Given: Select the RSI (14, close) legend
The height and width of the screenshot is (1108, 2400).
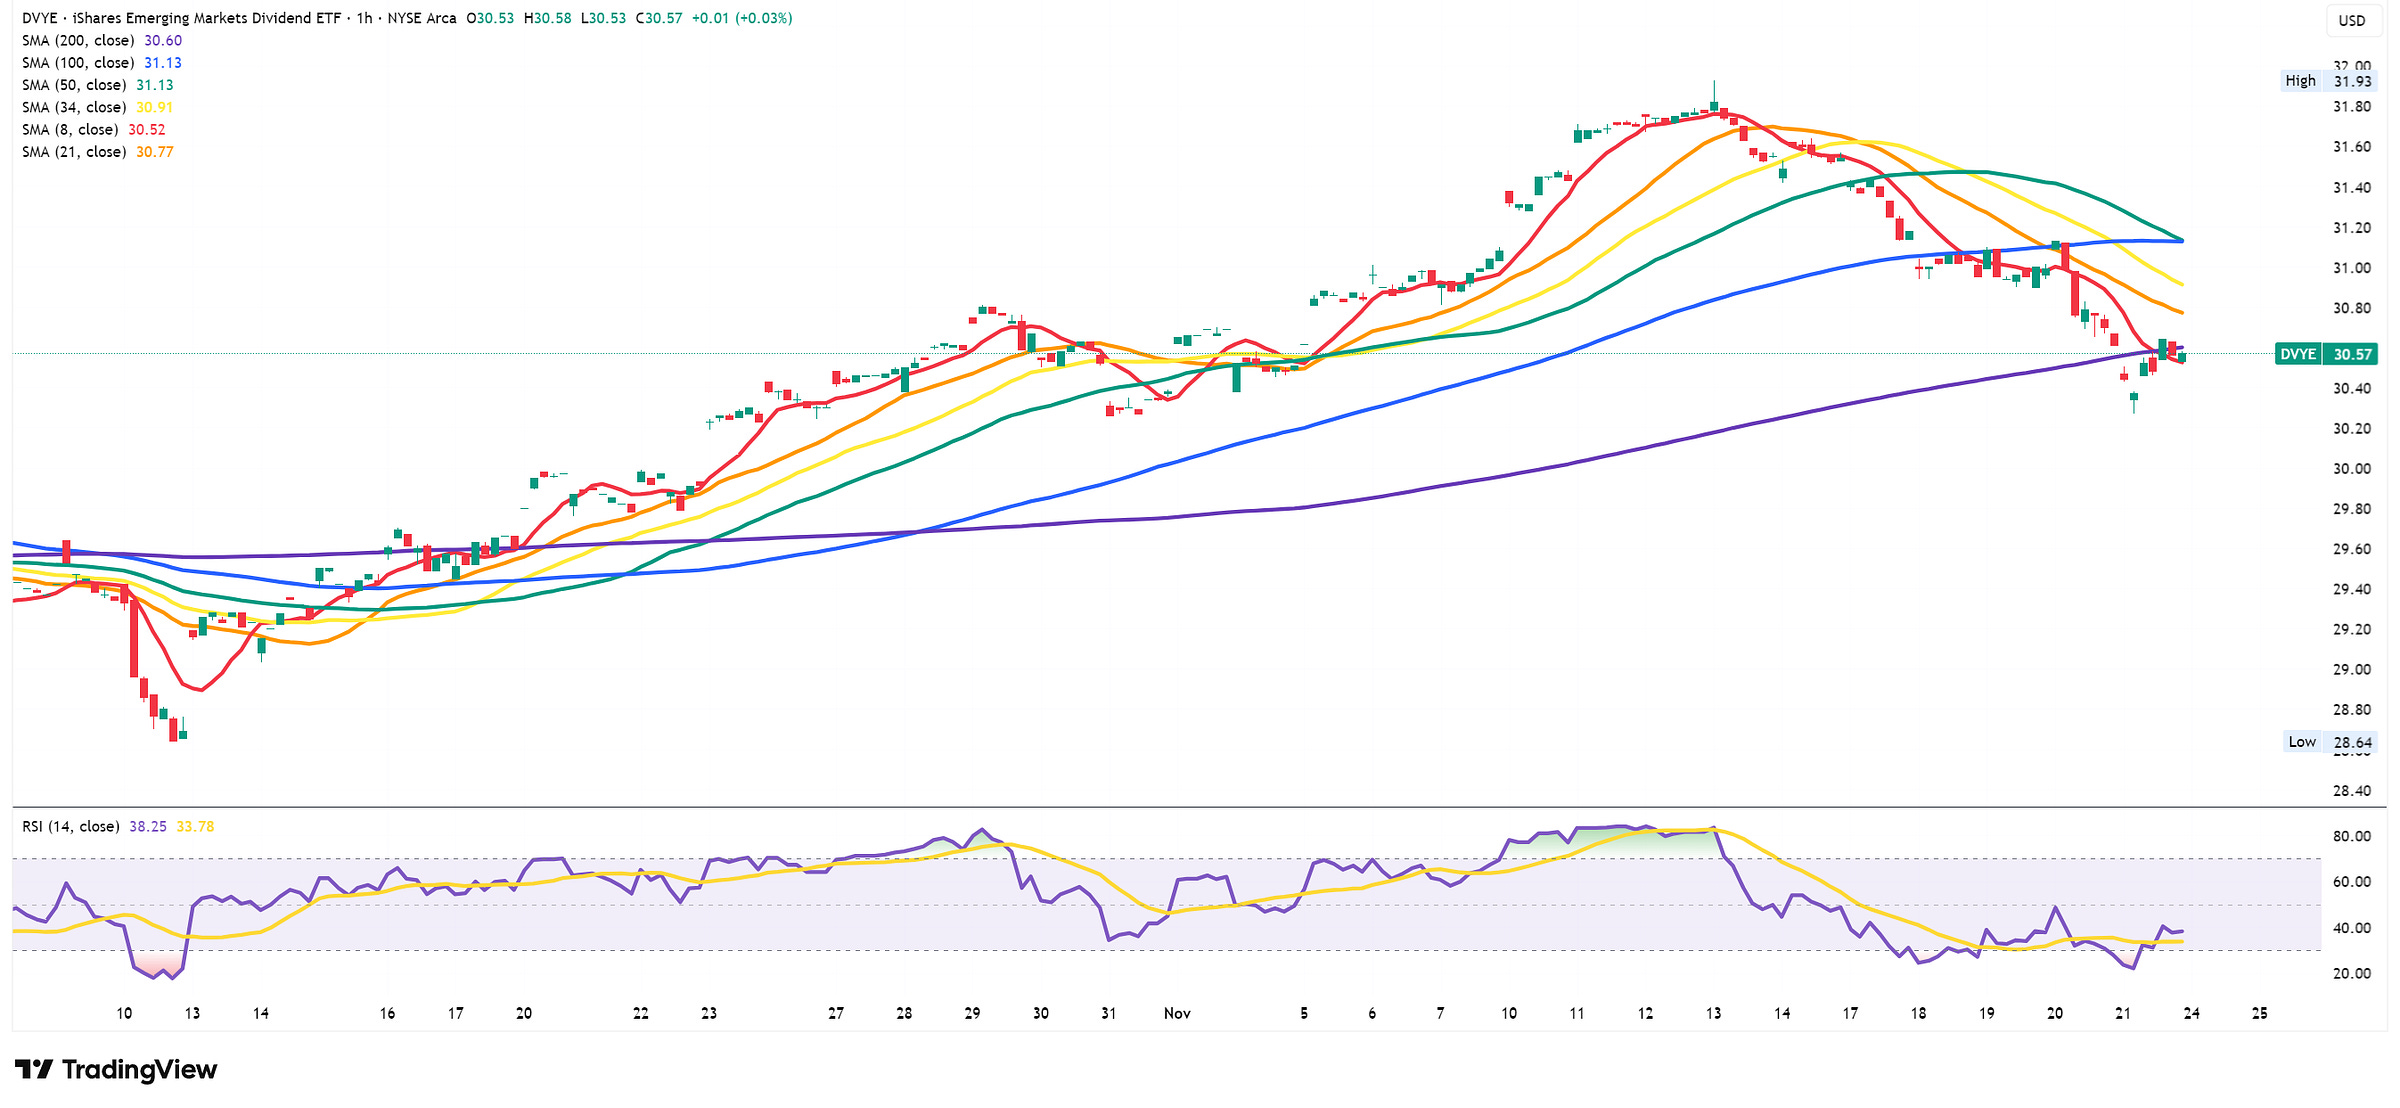Looking at the screenshot, I should [x=71, y=827].
